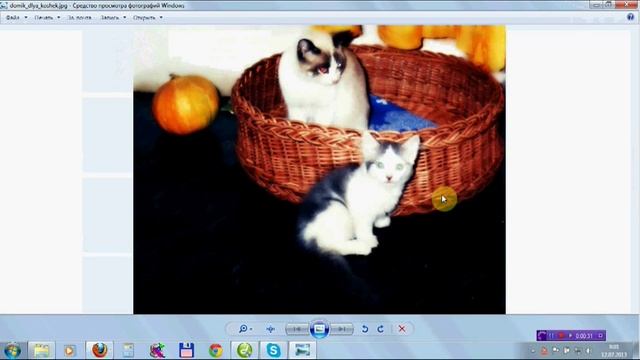Open the magnifier zoom control
This screenshot has height=360, width=640.
click(x=245, y=329)
